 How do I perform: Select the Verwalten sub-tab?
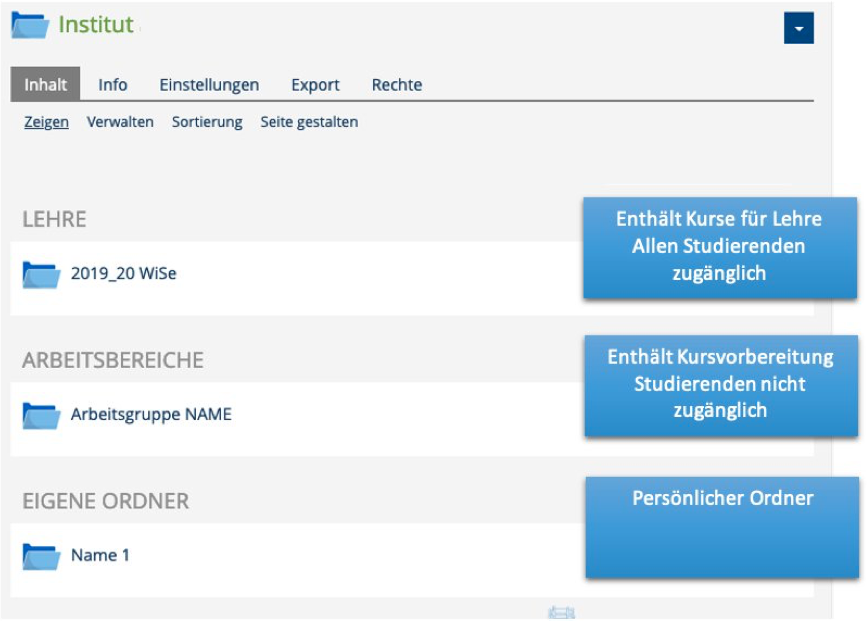click(120, 122)
